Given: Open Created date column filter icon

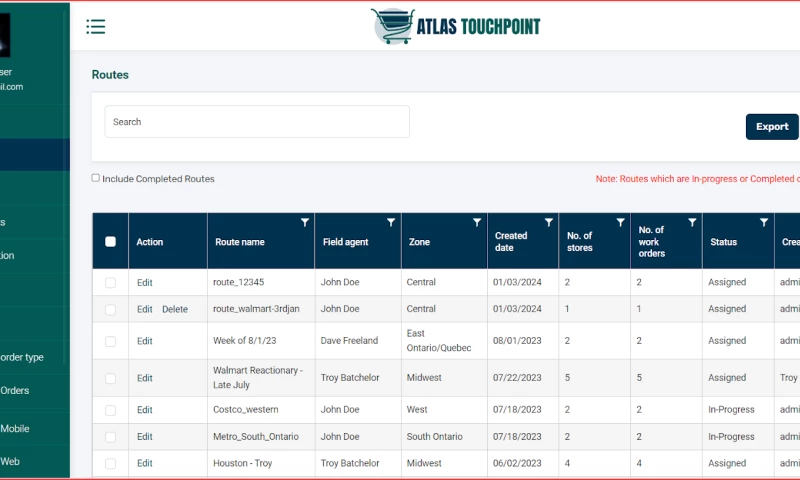Looking at the screenshot, I should click(548, 223).
